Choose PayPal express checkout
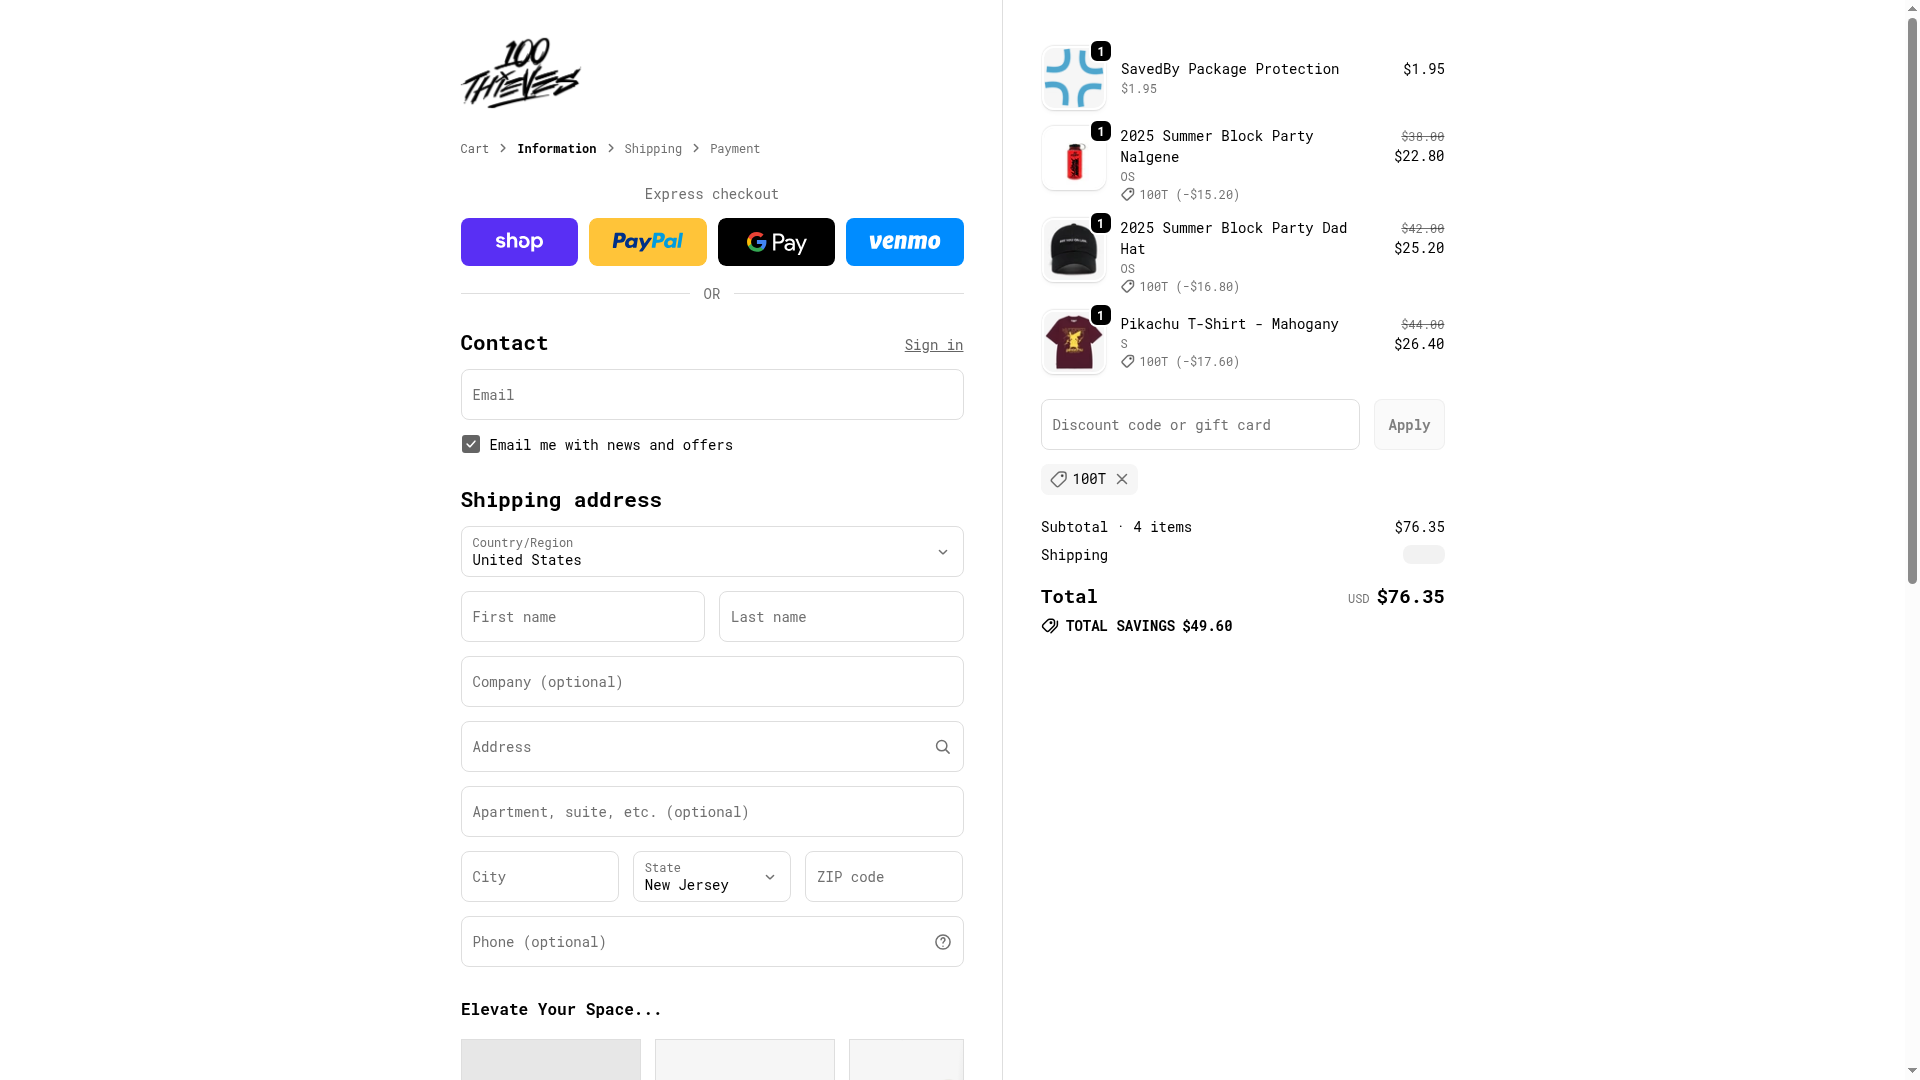1920x1080 pixels. [x=648, y=242]
